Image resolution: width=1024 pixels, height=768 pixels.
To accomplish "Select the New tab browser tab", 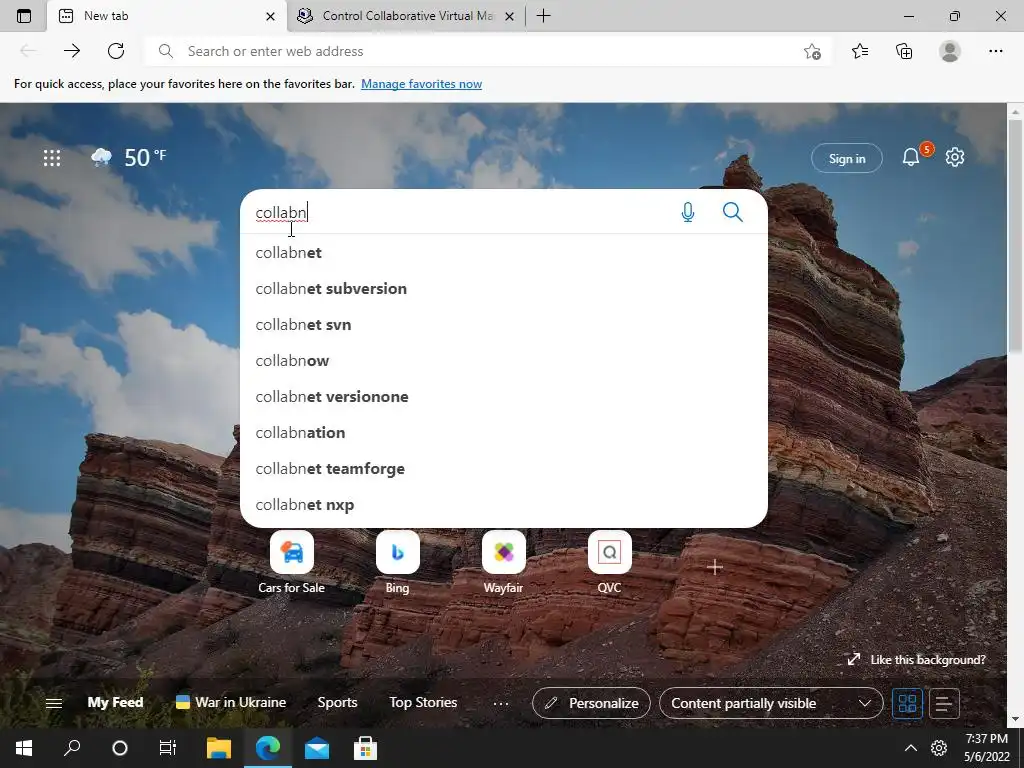I will point(167,16).
